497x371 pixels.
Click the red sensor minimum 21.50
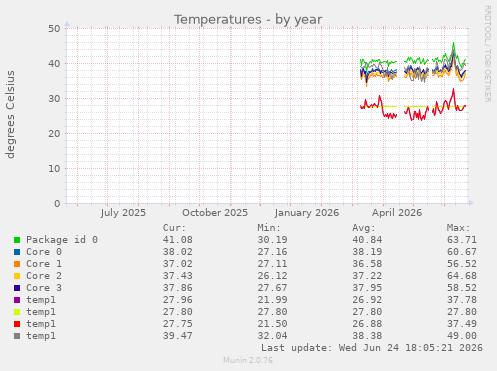click(x=272, y=324)
